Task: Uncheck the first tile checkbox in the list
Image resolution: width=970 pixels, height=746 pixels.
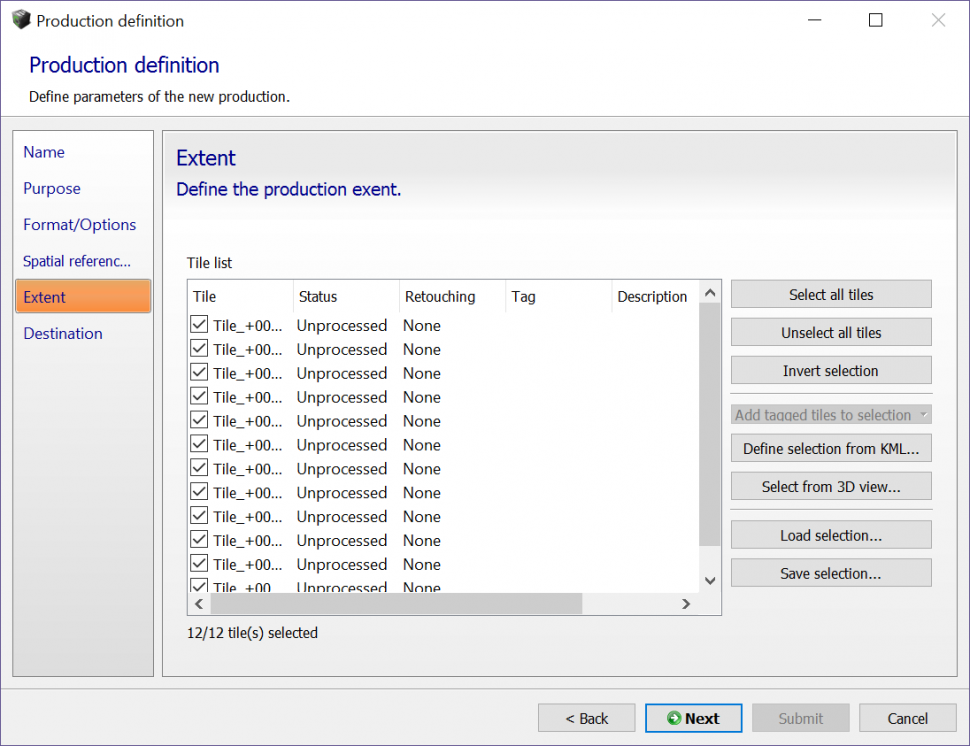Action: pos(199,324)
